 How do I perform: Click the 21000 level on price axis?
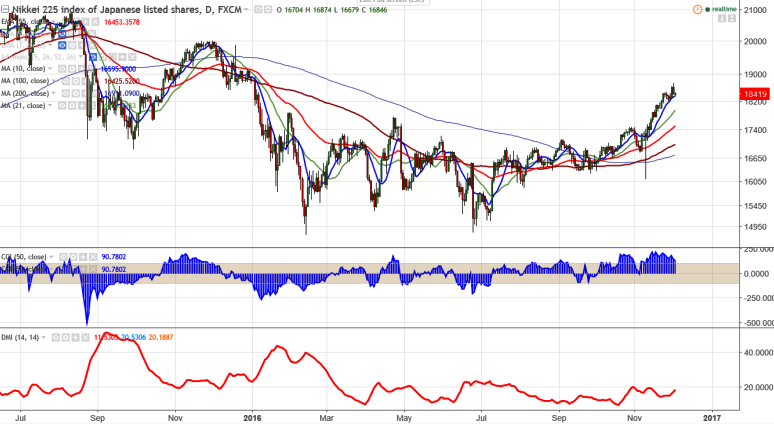[755, 10]
